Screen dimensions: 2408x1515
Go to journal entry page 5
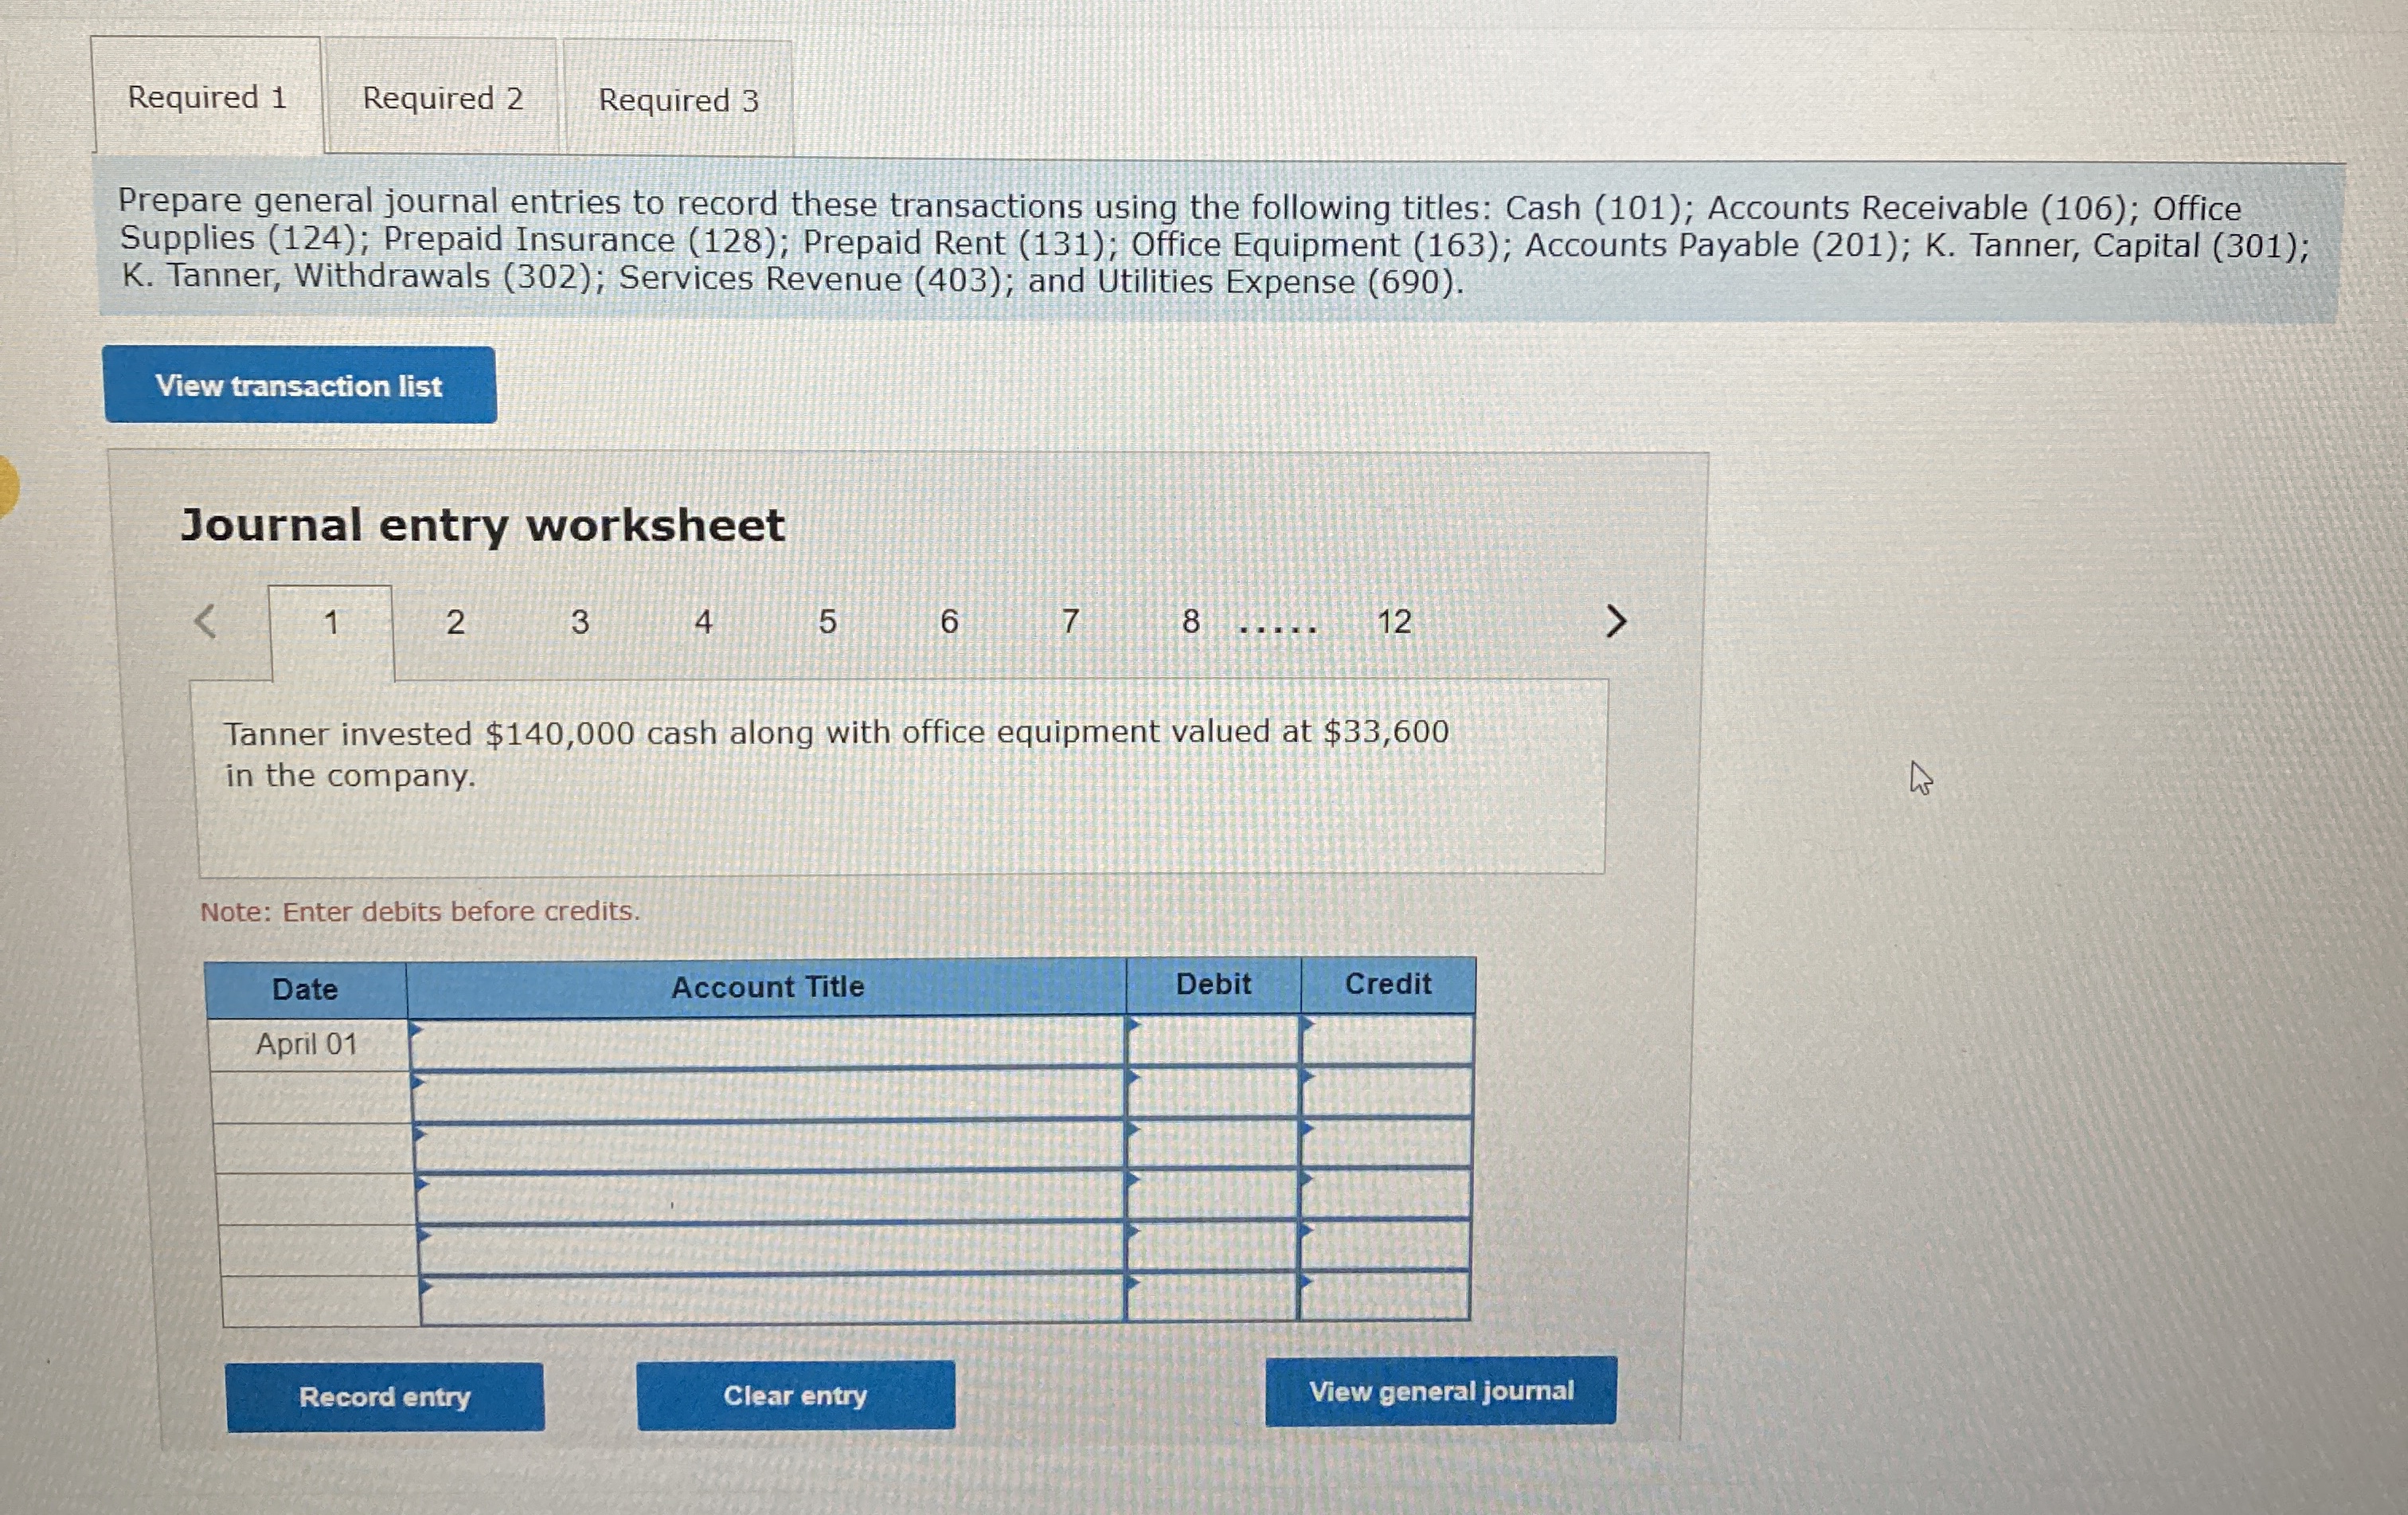(x=827, y=622)
